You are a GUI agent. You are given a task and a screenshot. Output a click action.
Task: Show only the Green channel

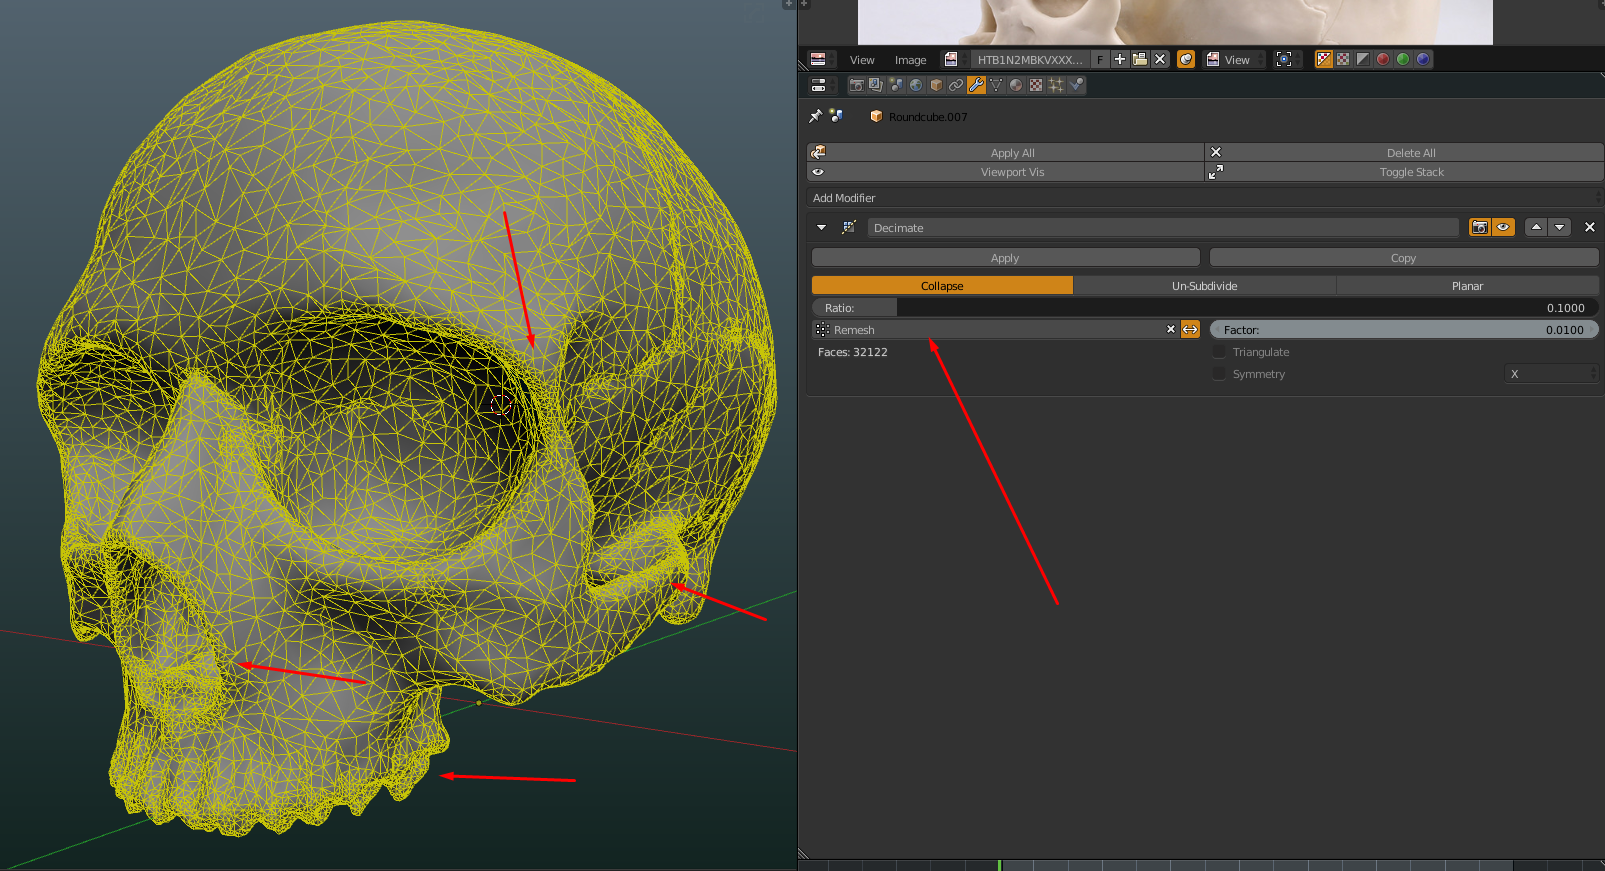coord(1403,59)
